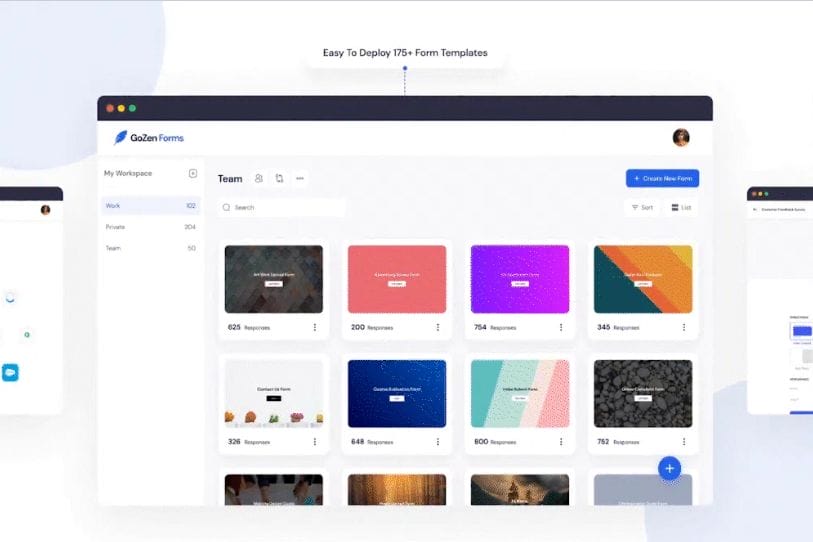
Task: Select the Private workspace folder
Action: tap(150, 227)
